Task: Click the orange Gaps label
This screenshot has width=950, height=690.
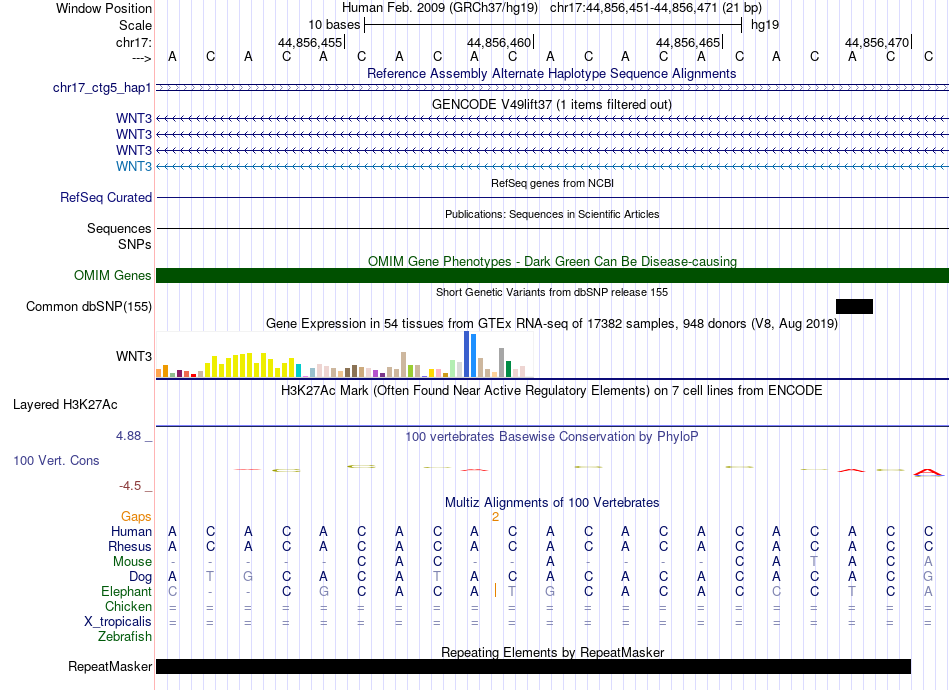Action: pos(136,516)
